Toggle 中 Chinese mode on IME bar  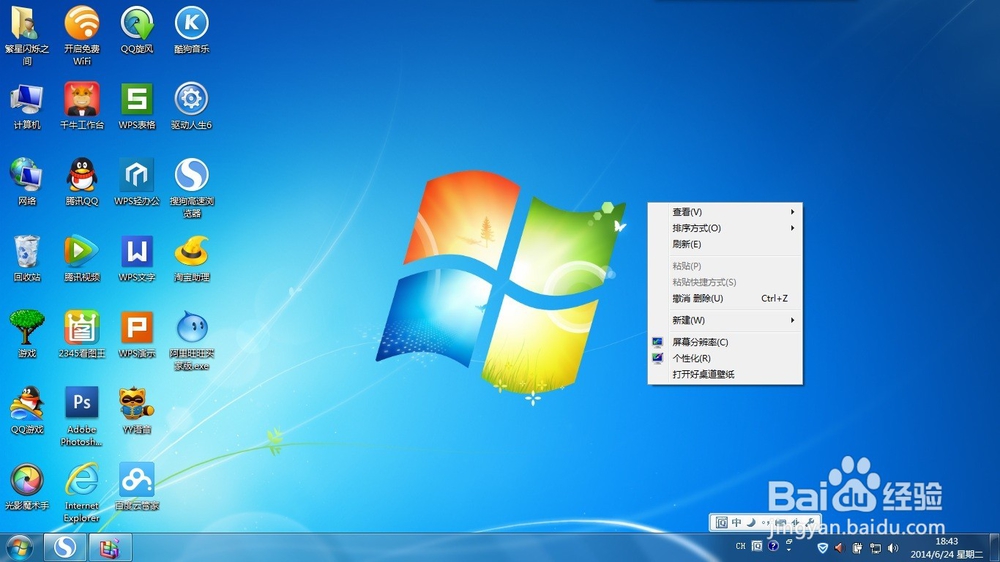point(737,522)
